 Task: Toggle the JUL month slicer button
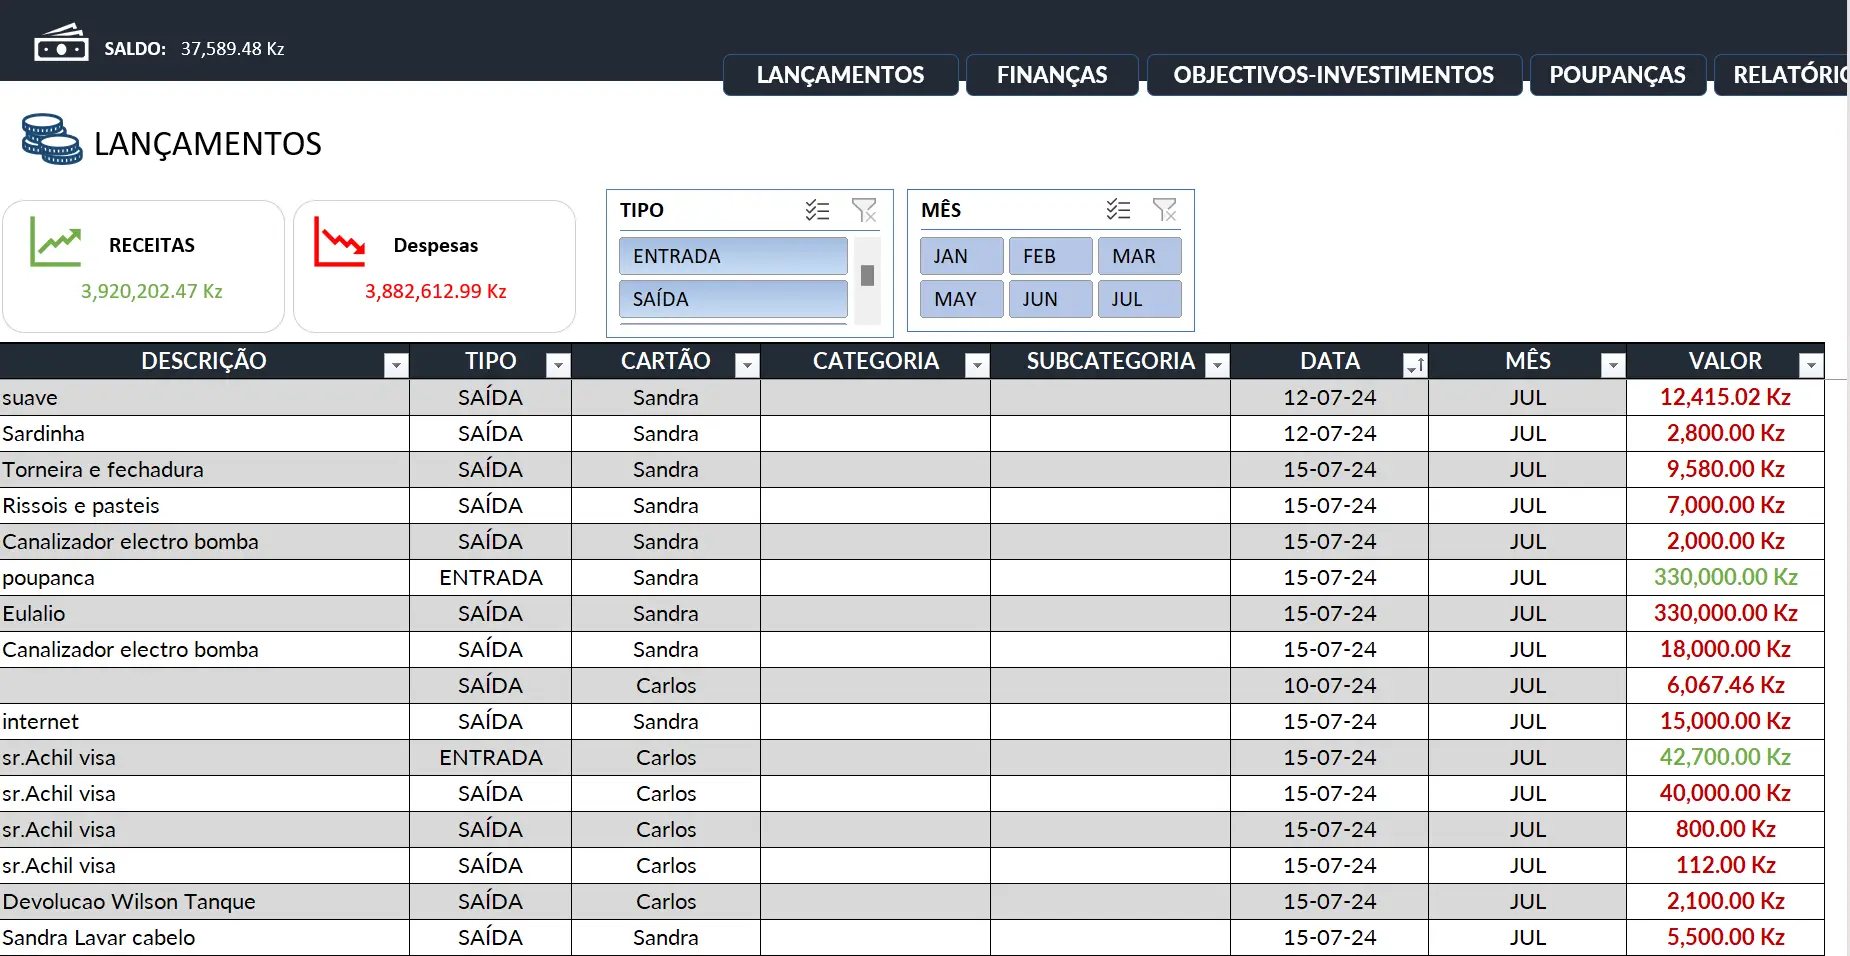tap(1139, 299)
